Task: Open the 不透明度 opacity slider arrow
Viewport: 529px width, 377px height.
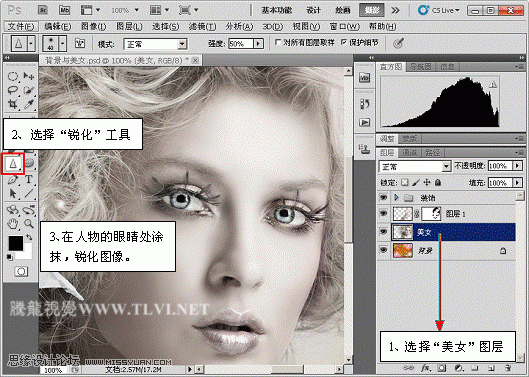Action: coord(517,166)
